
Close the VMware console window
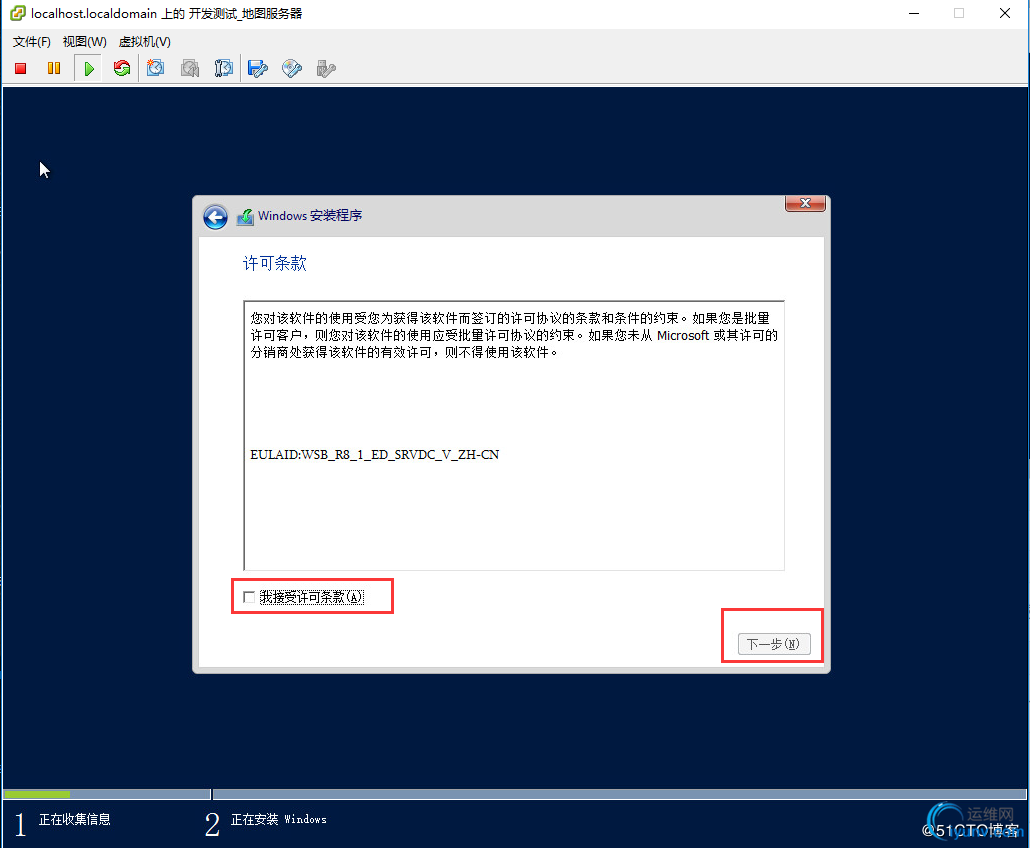(x=1004, y=13)
